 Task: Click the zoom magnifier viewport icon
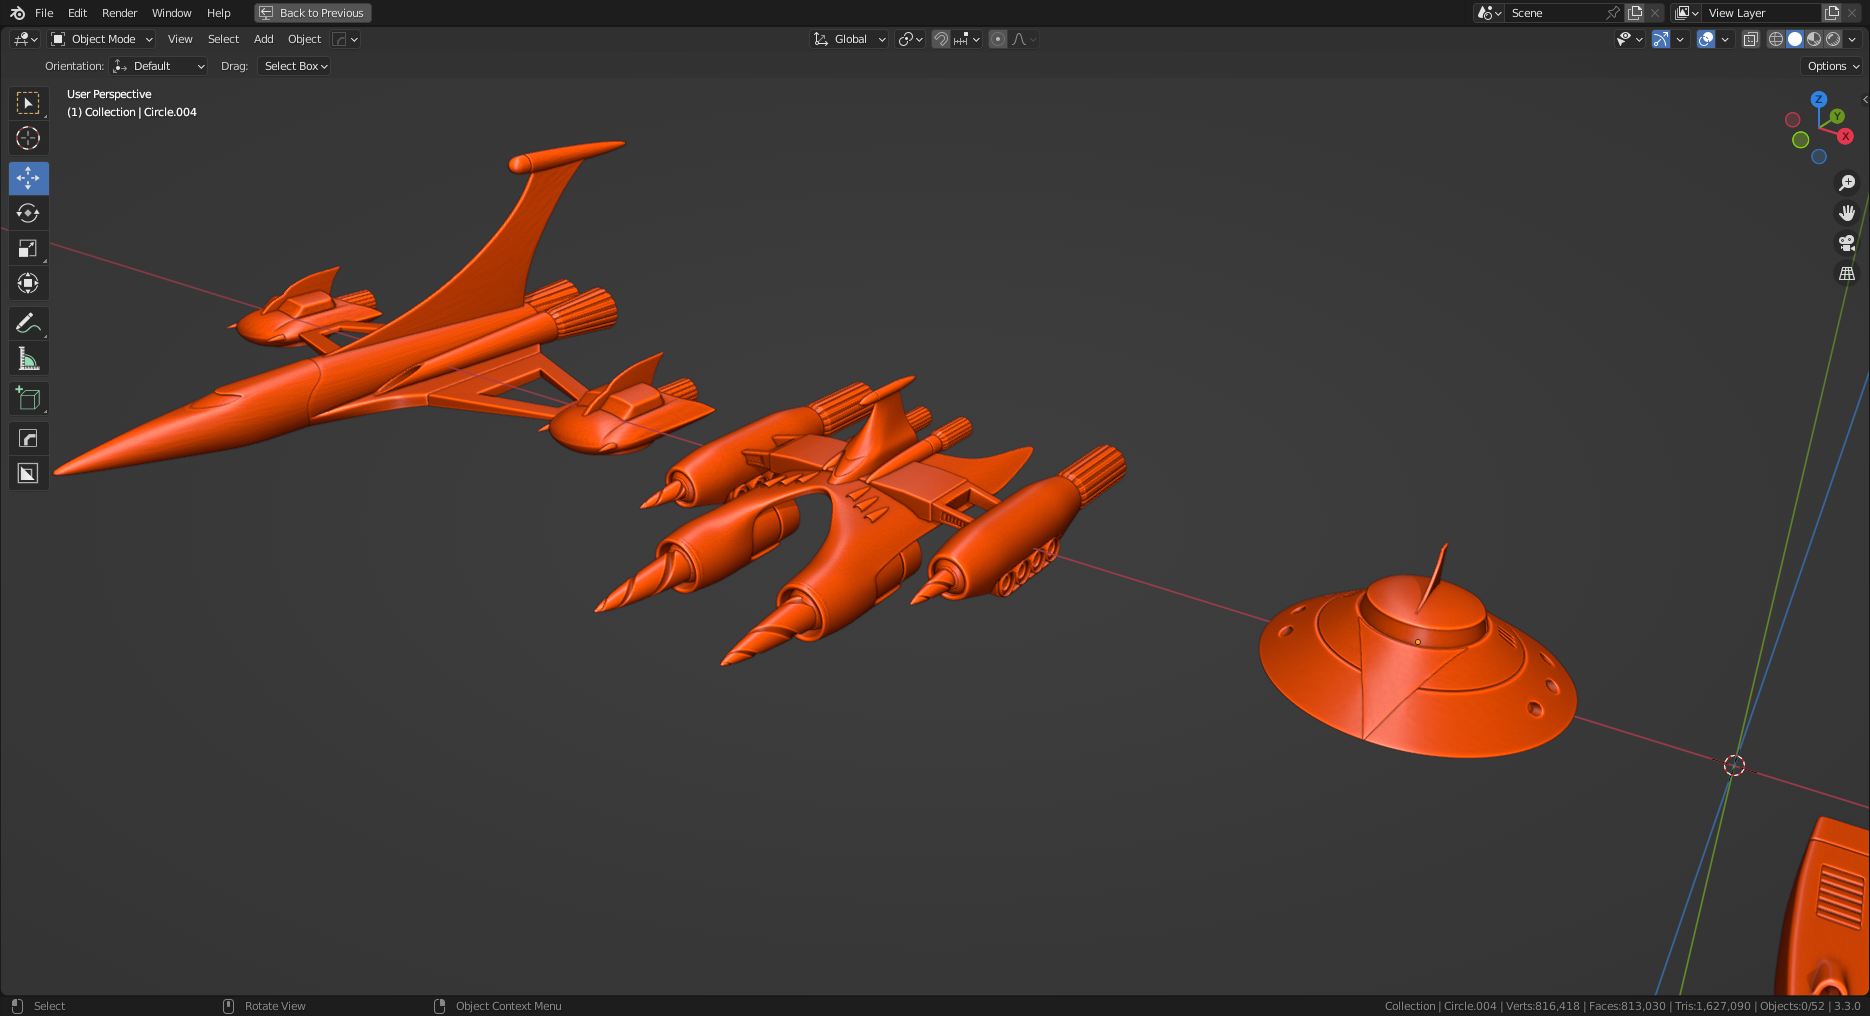(1847, 183)
